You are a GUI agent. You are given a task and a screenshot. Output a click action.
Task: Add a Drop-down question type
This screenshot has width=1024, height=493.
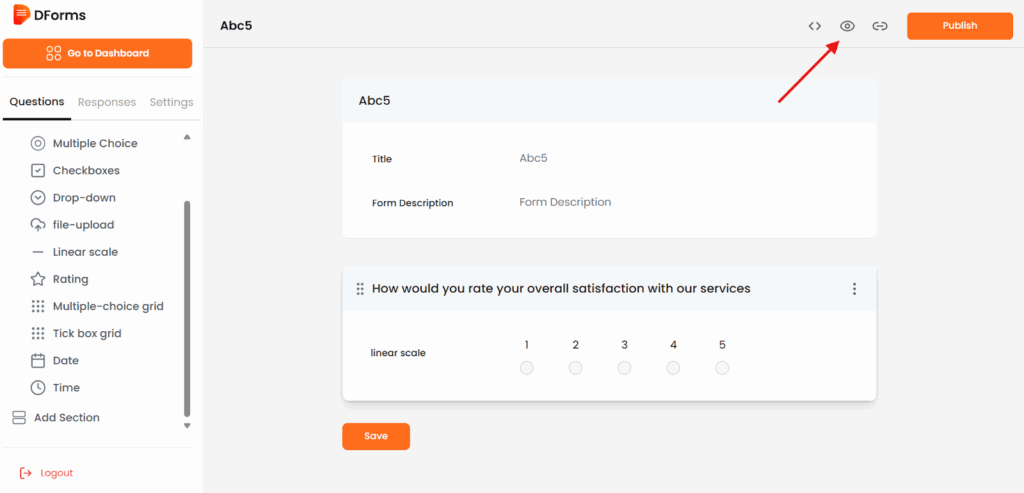[x=84, y=198]
